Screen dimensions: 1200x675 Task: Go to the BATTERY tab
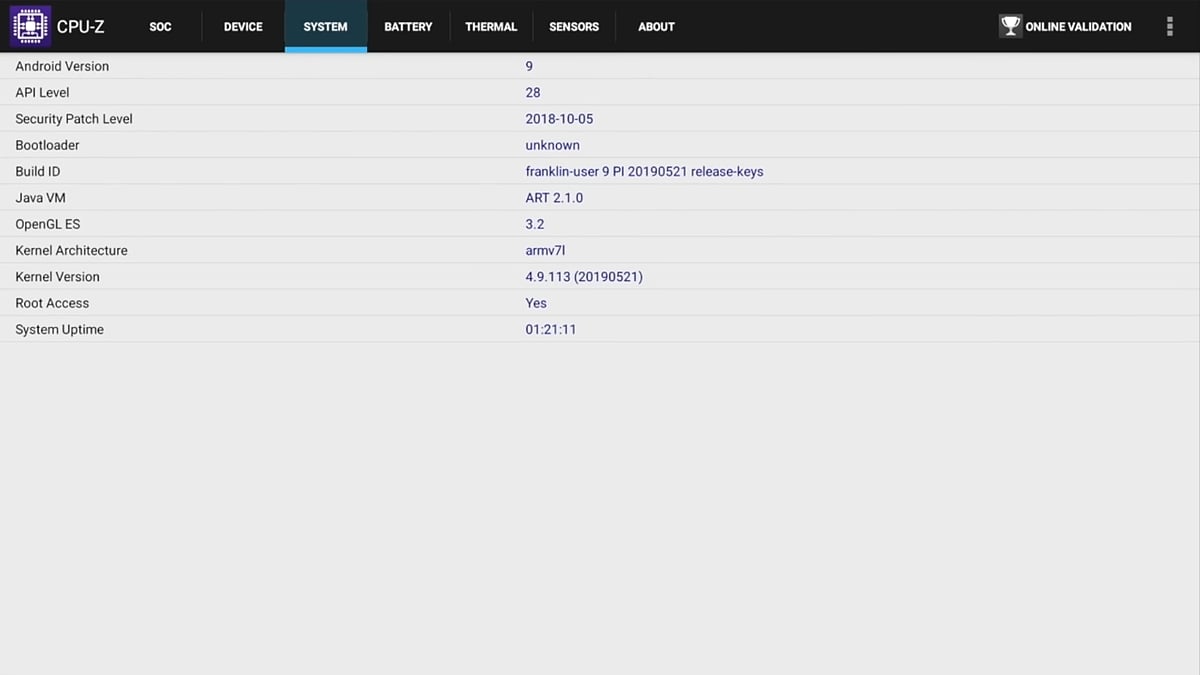[x=408, y=27]
